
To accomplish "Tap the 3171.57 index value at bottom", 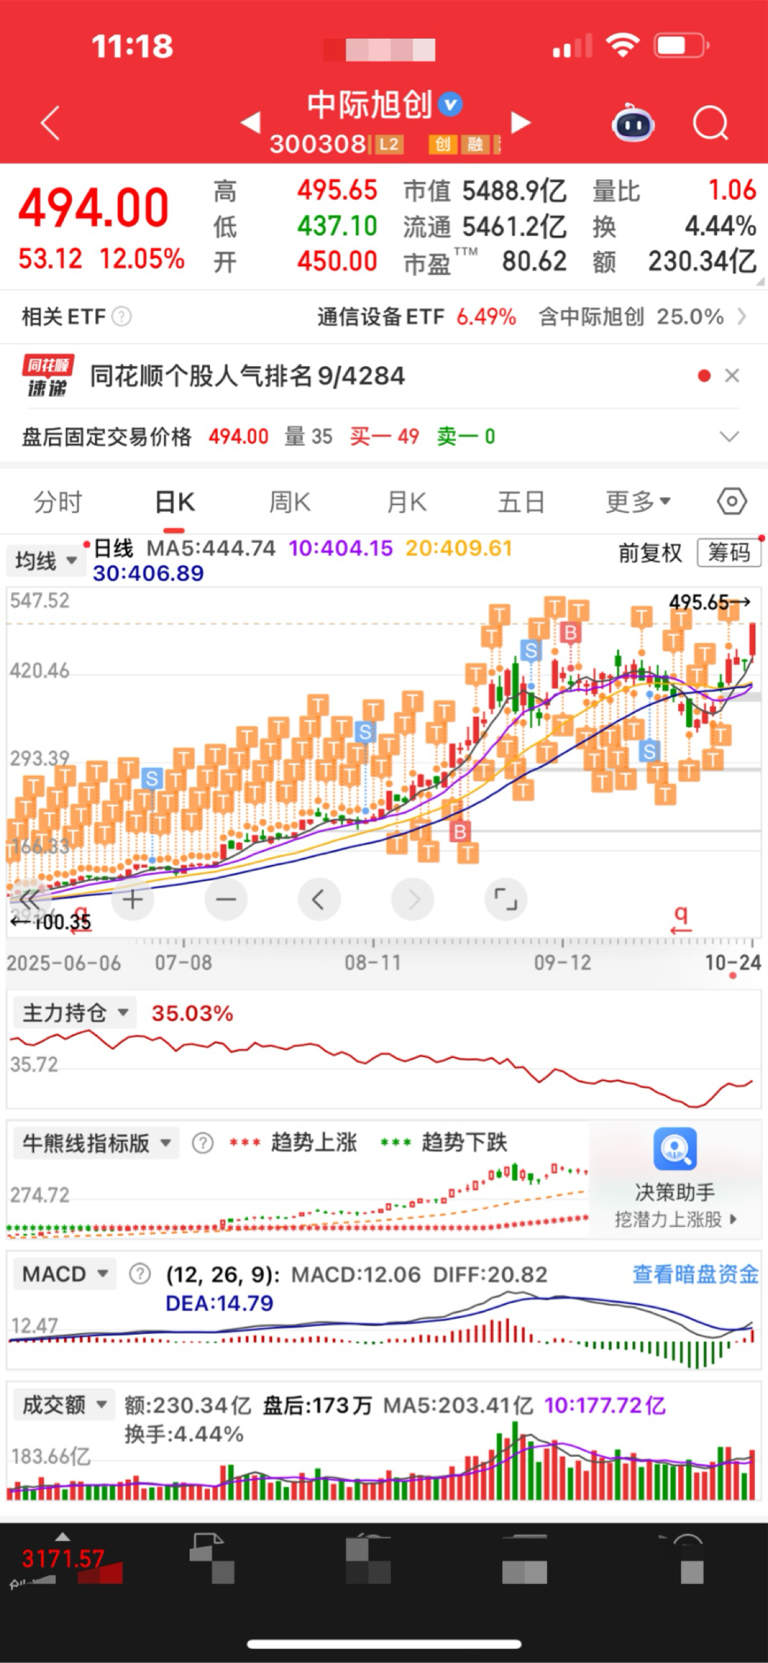I will pyautogui.click(x=63, y=1558).
